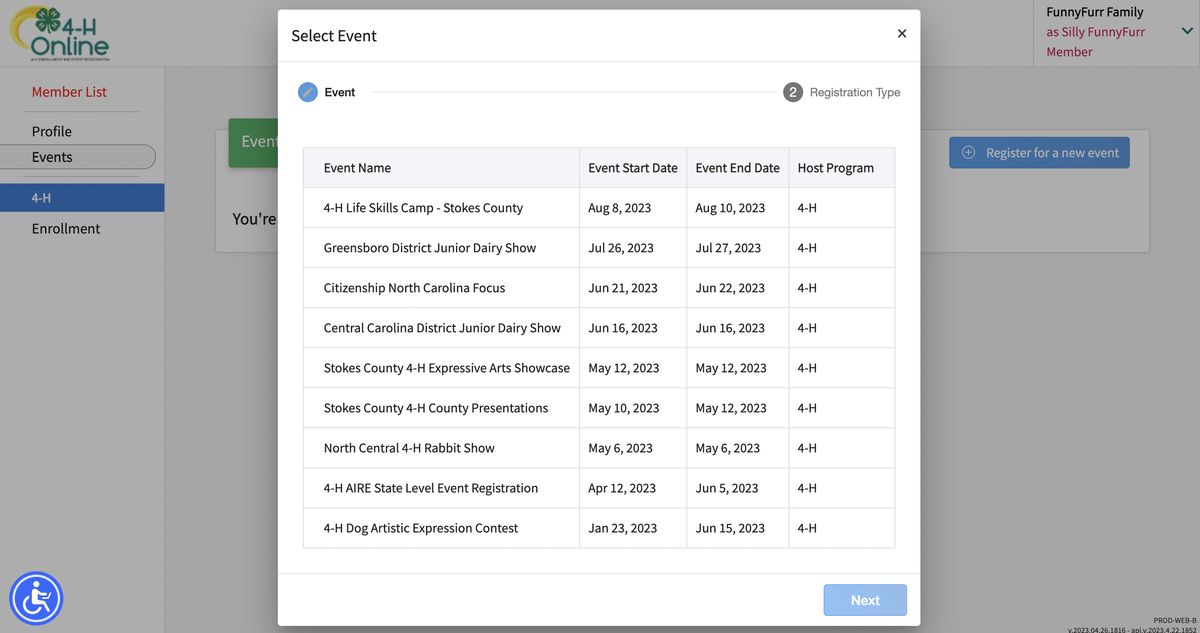1200x633 pixels.
Task: Open the Enrollment section
Action: click(x=64, y=228)
